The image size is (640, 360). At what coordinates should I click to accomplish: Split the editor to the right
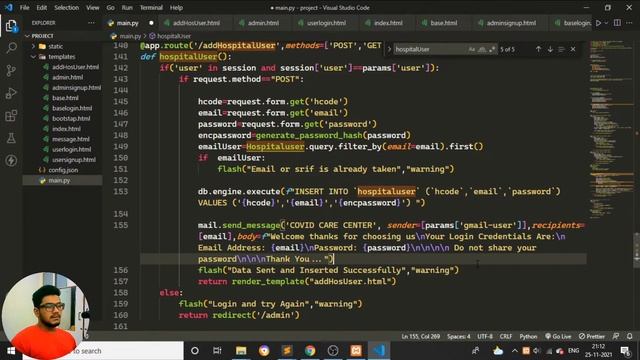tap(617, 23)
